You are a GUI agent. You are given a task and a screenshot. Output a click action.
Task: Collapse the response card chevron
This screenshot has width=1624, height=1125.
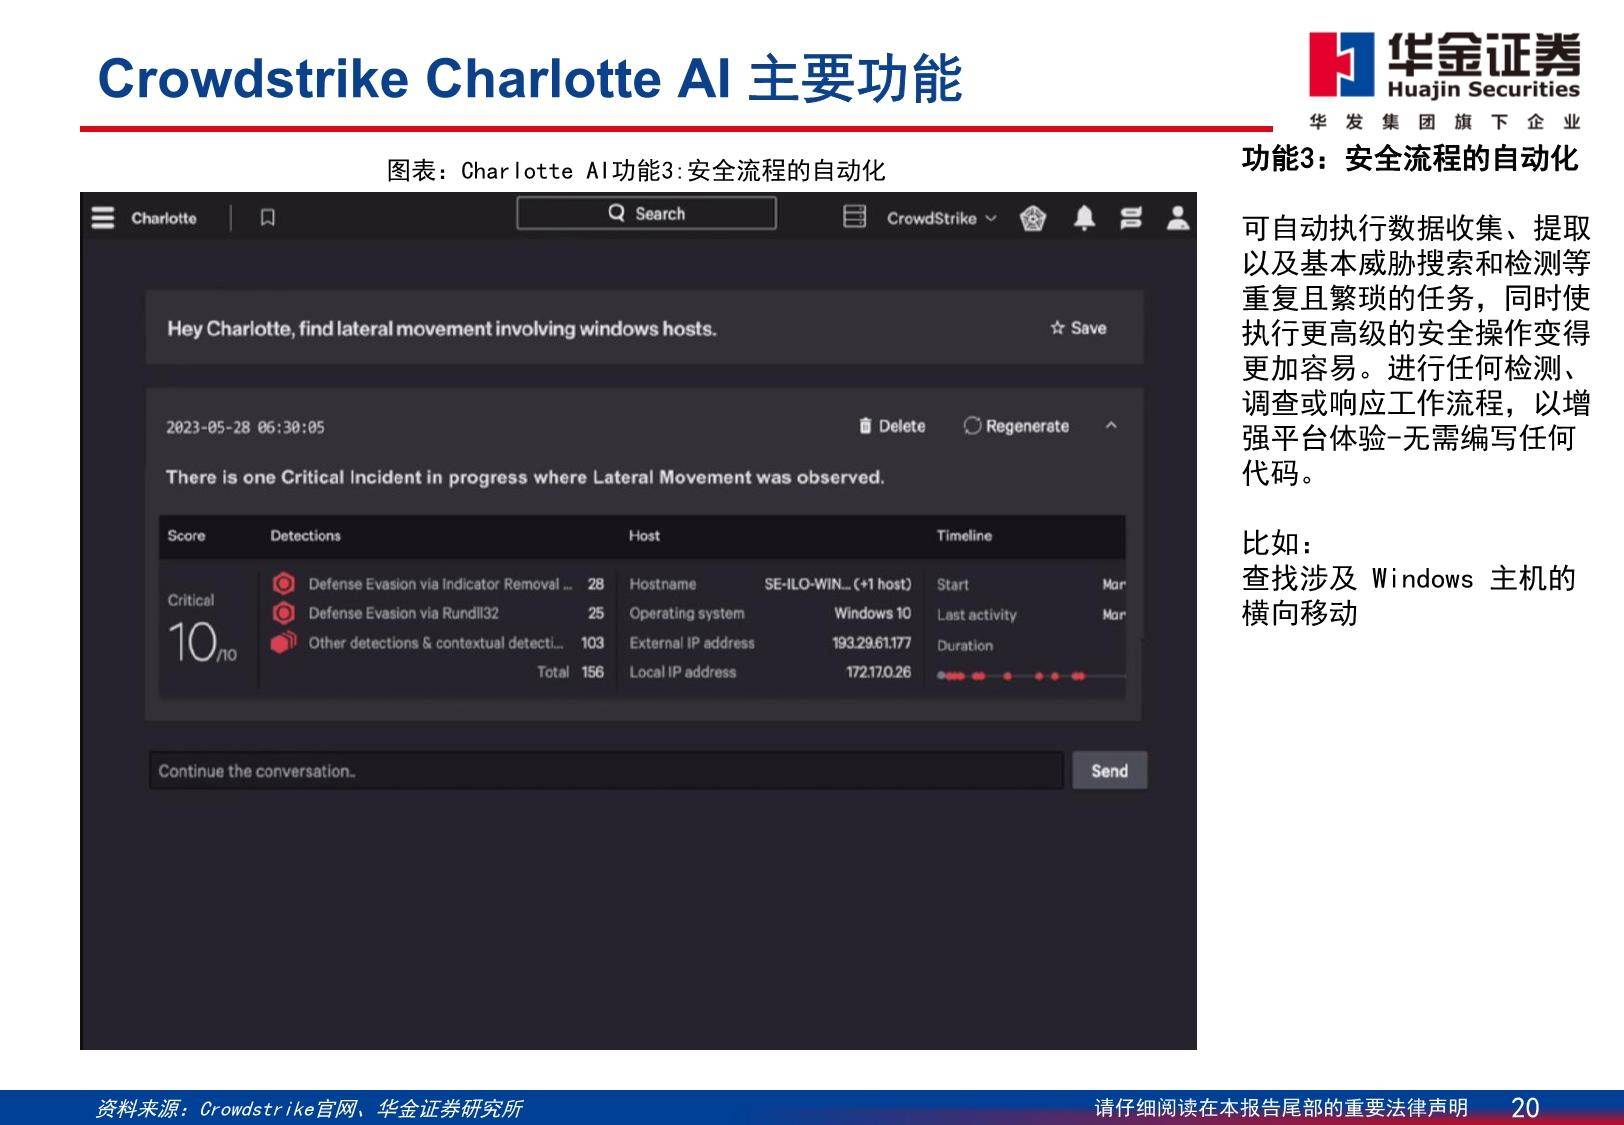pos(1111,426)
